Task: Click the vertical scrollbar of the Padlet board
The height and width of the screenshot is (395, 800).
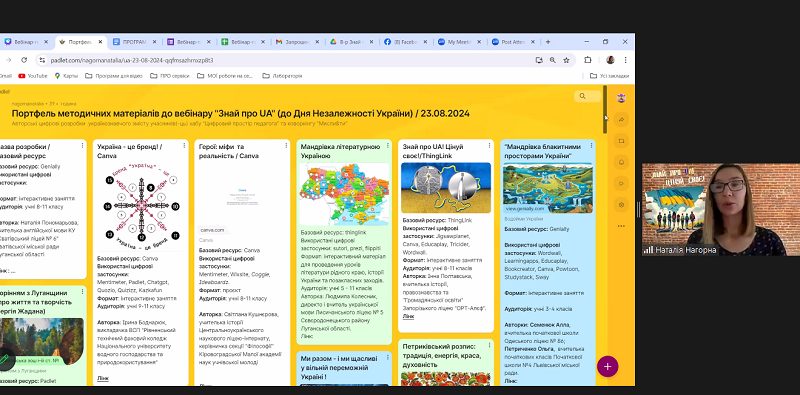Action: (x=605, y=110)
